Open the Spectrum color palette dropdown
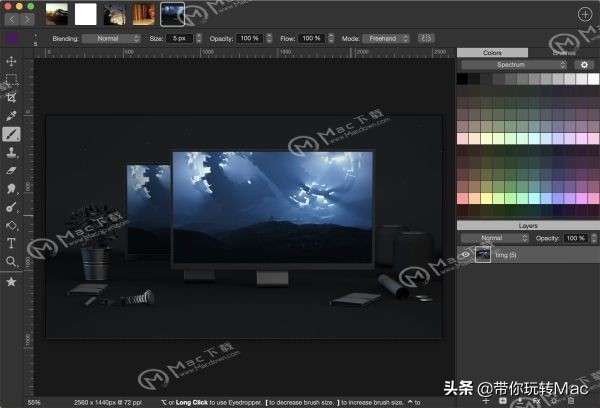 514,65
